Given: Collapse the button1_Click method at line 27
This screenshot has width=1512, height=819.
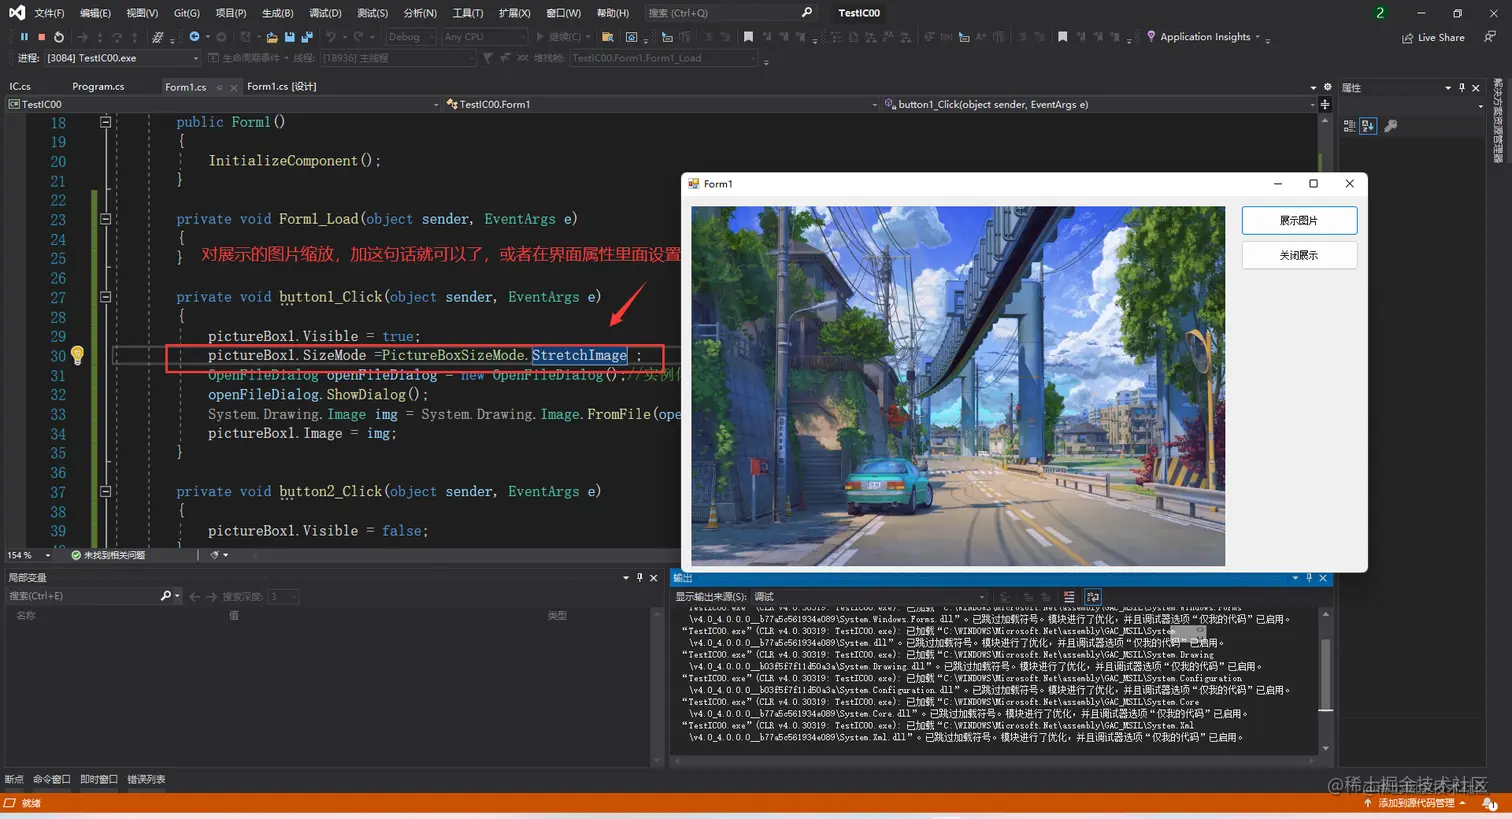Looking at the screenshot, I should click(x=105, y=297).
